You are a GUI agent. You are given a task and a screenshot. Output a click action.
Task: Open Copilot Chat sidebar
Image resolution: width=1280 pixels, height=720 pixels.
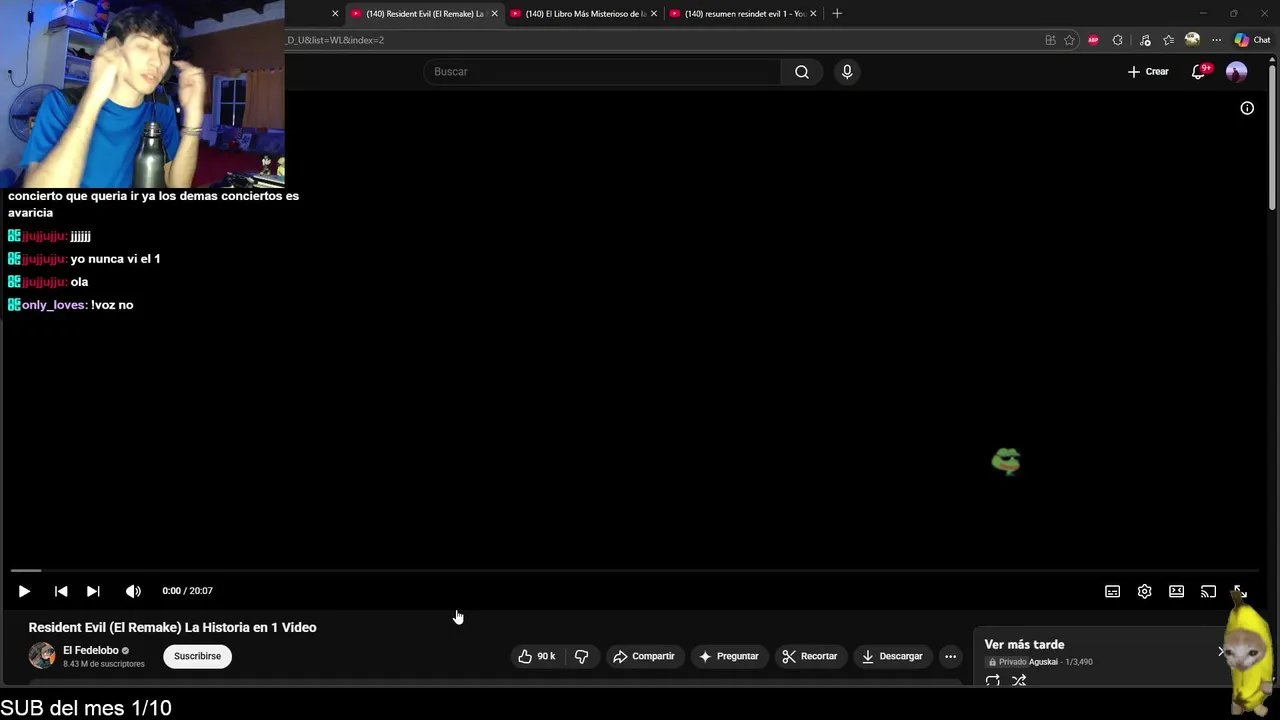coord(1252,40)
